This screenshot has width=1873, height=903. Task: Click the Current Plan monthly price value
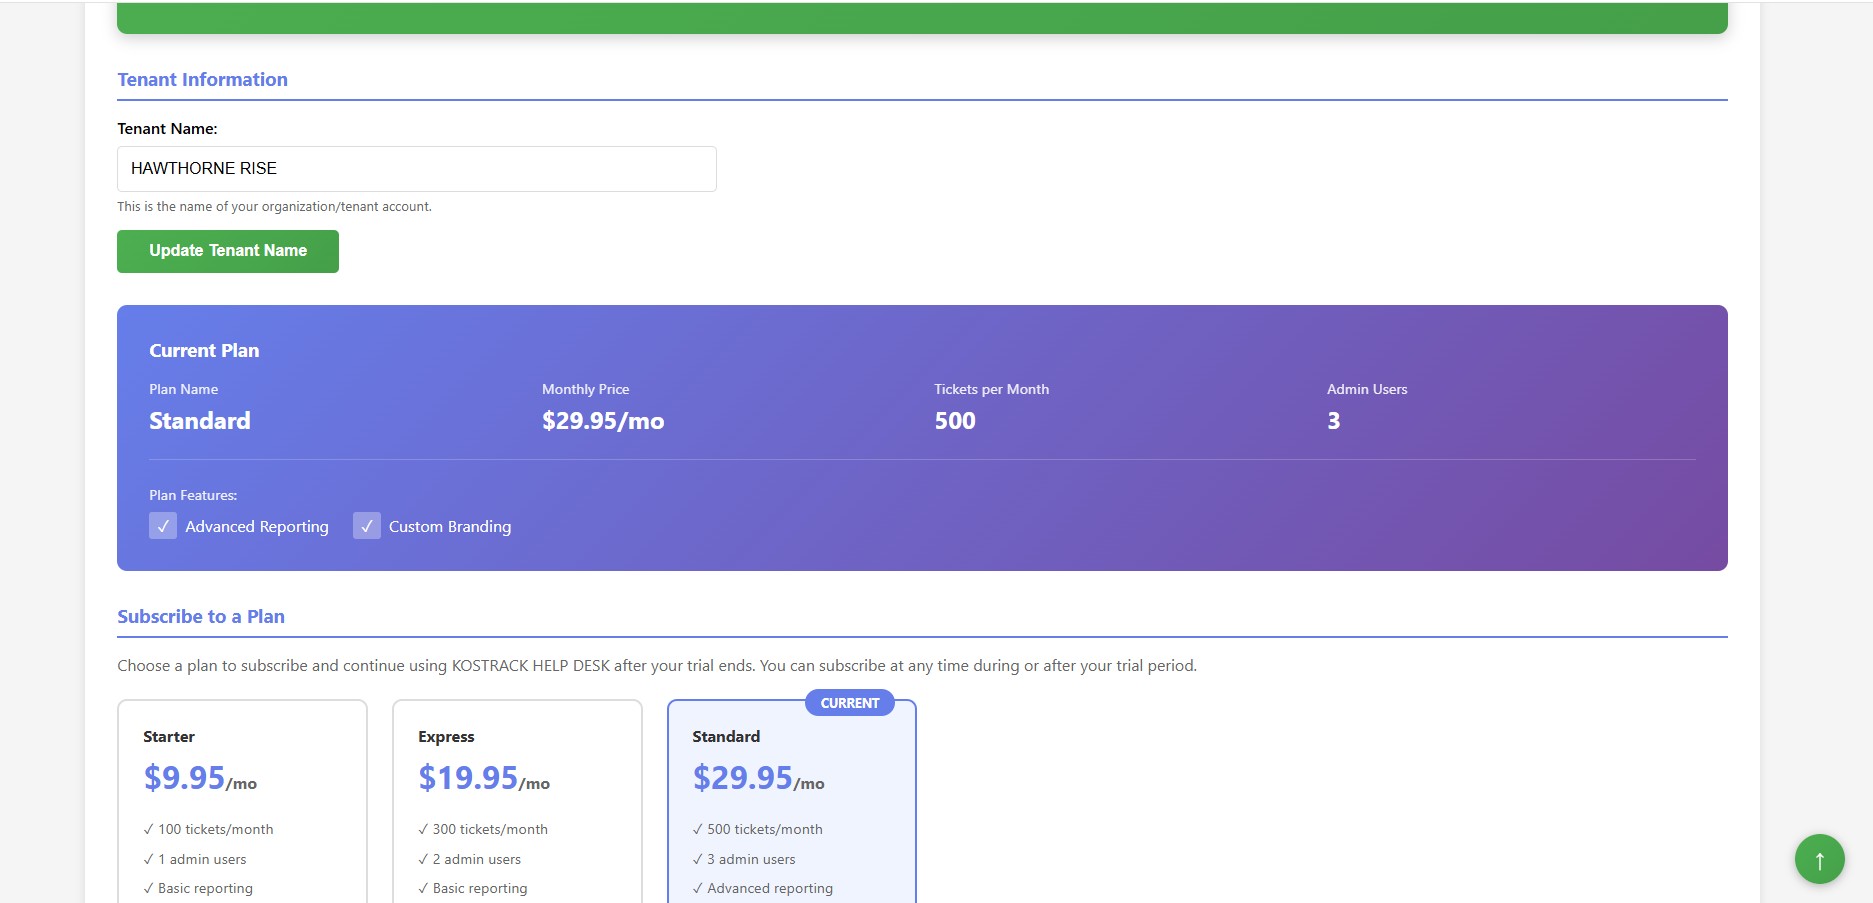pyautogui.click(x=602, y=421)
